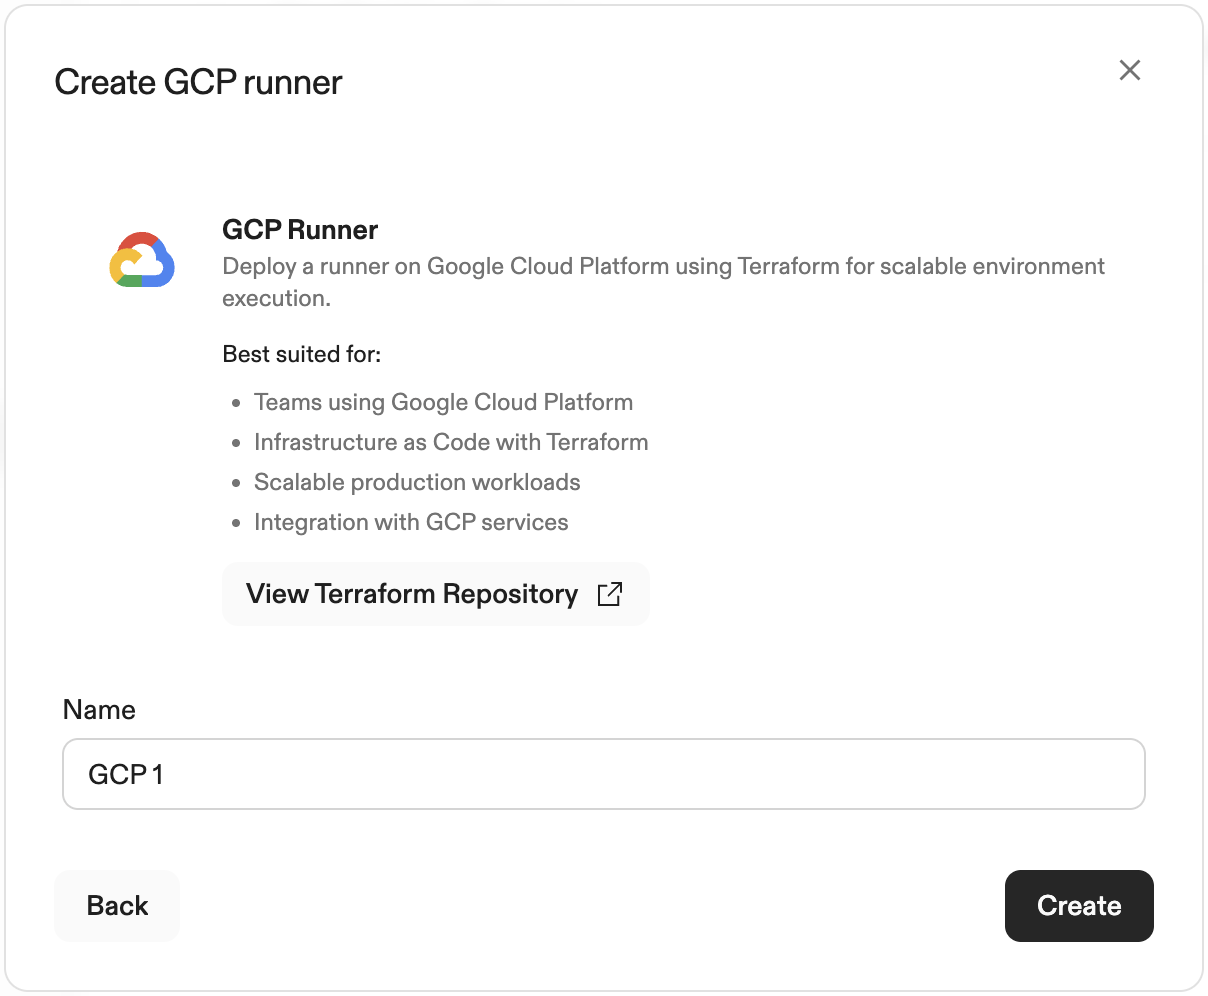Click the Name field label
Viewport: 1208px width, 996px height.
(x=99, y=710)
